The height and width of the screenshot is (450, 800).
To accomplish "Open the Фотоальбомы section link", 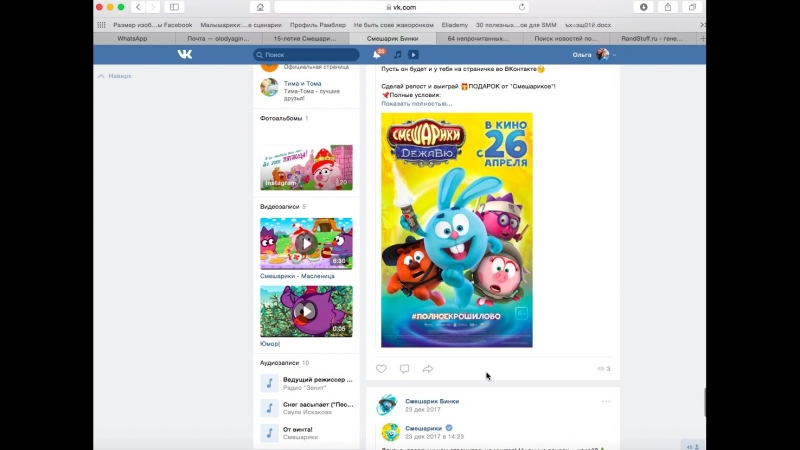I will pos(280,118).
